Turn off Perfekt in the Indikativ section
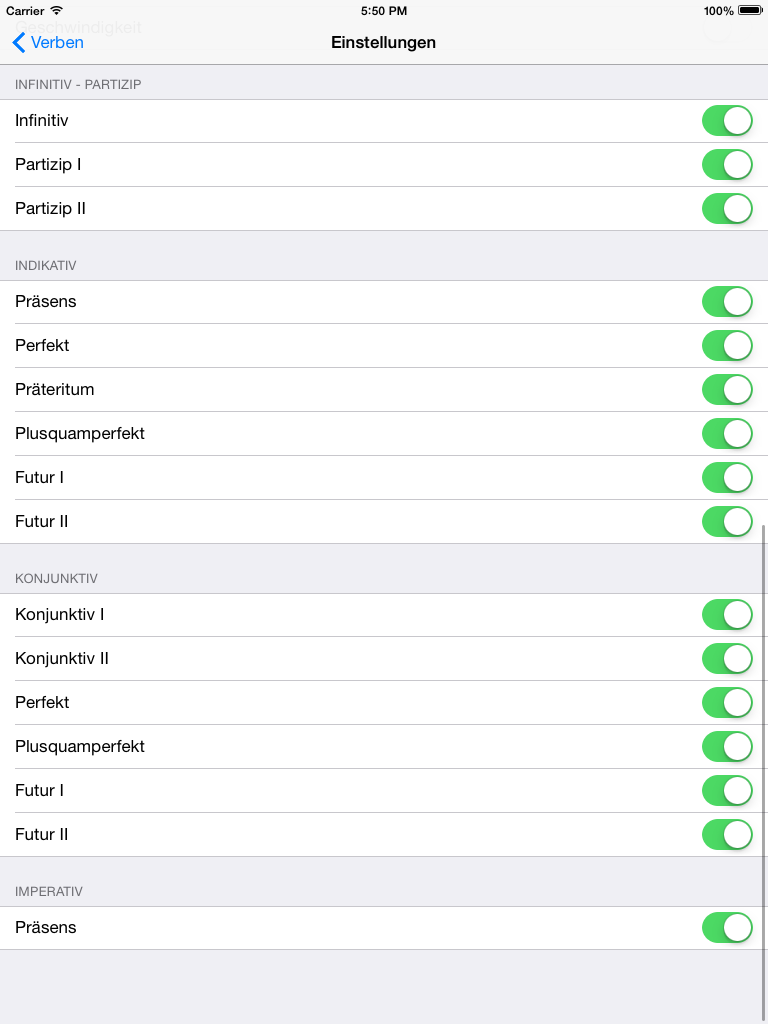Screen dimensions: 768x1024 pos(727,345)
